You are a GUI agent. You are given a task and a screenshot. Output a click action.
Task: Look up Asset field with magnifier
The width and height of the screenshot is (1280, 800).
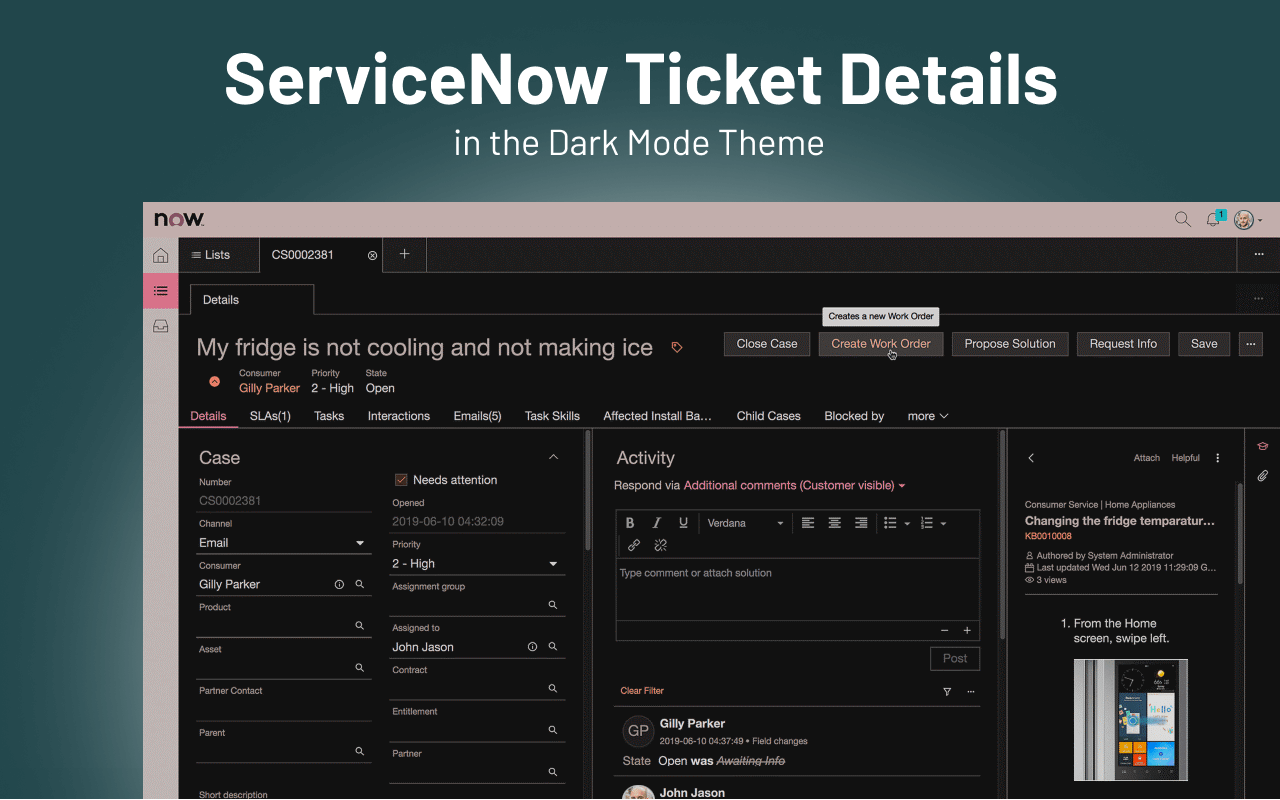tap(360, 668)
